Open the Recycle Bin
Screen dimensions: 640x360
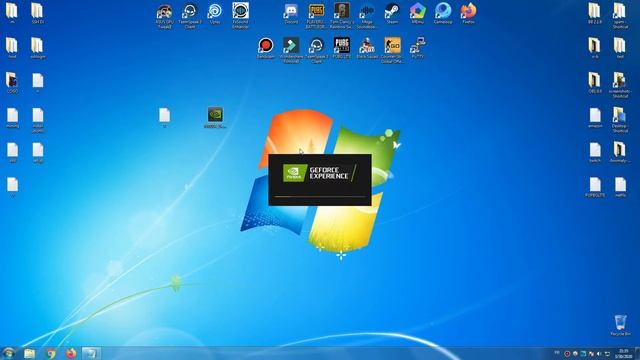(620, 325)
